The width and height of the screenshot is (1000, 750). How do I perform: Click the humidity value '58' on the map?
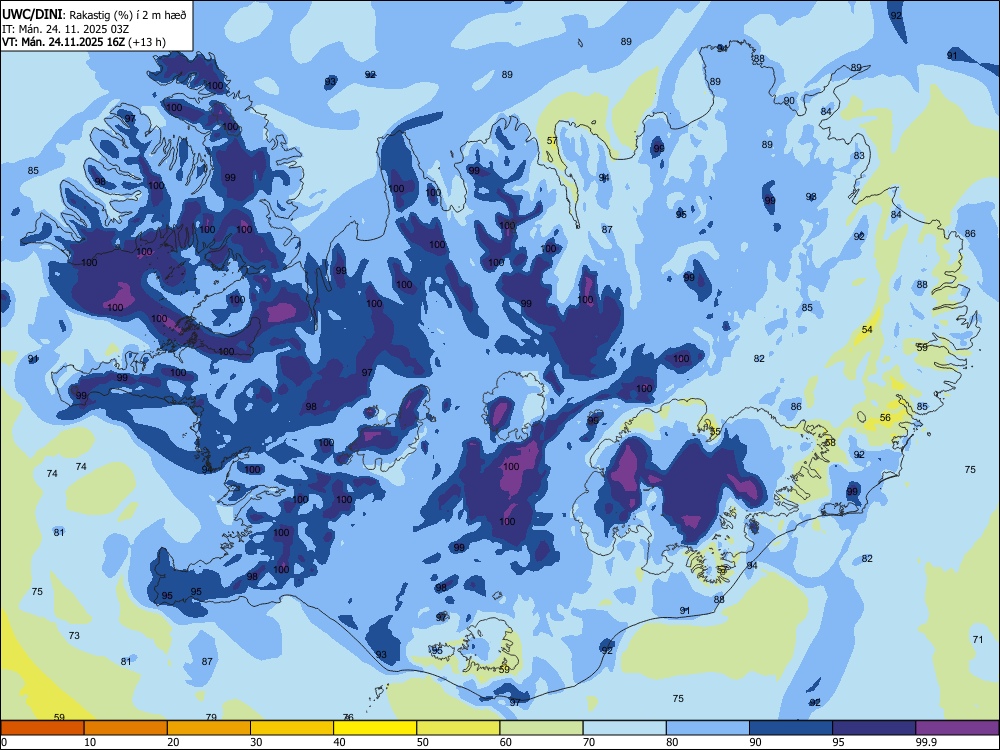[x=830, y=443]
